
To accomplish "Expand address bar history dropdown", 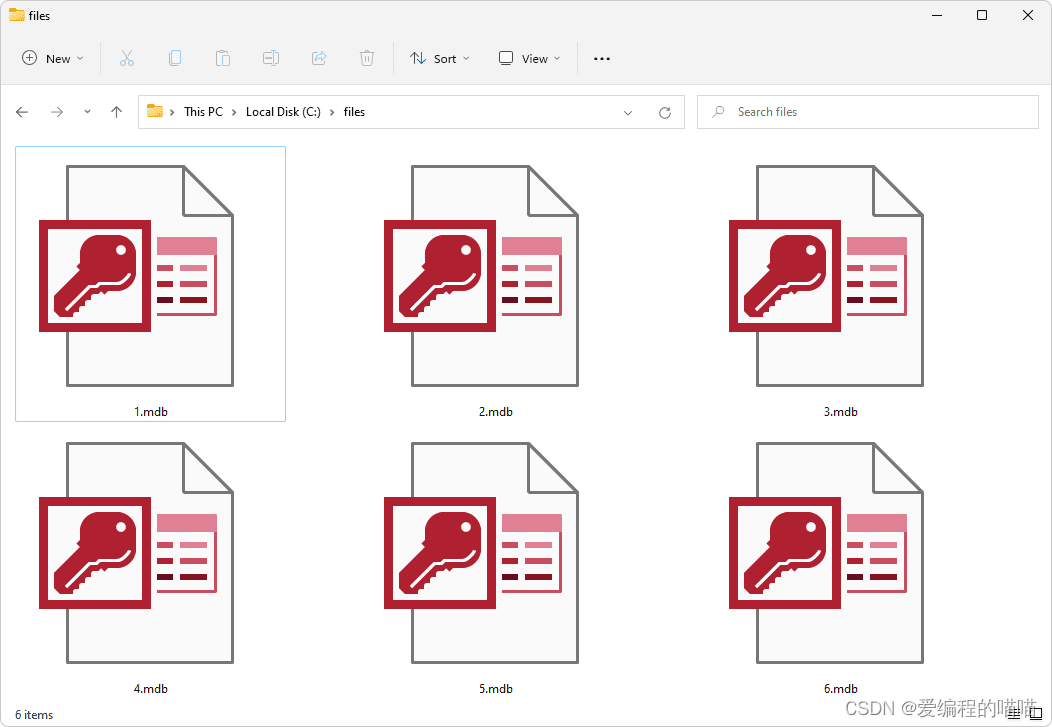I will [x=628, y=113].
